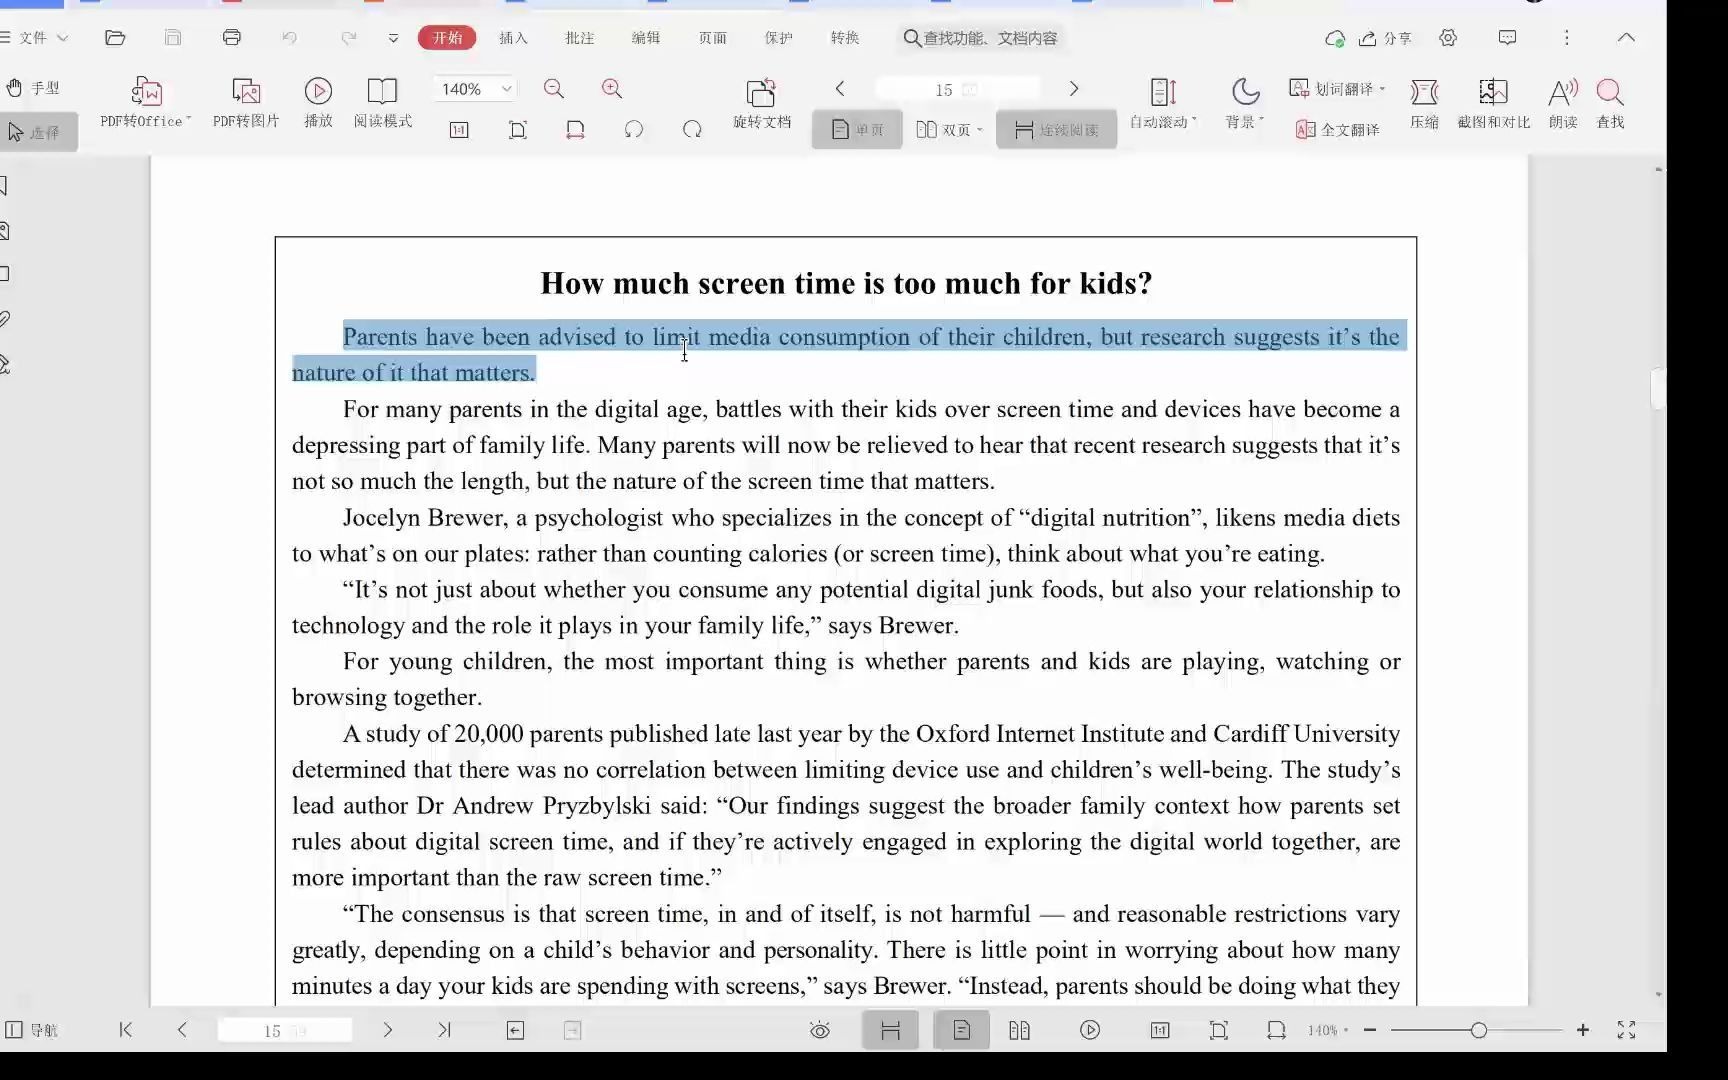This screenshot has width=1728, height=1080.
Task: Undo the last action
Action: (x=290, y=38)
